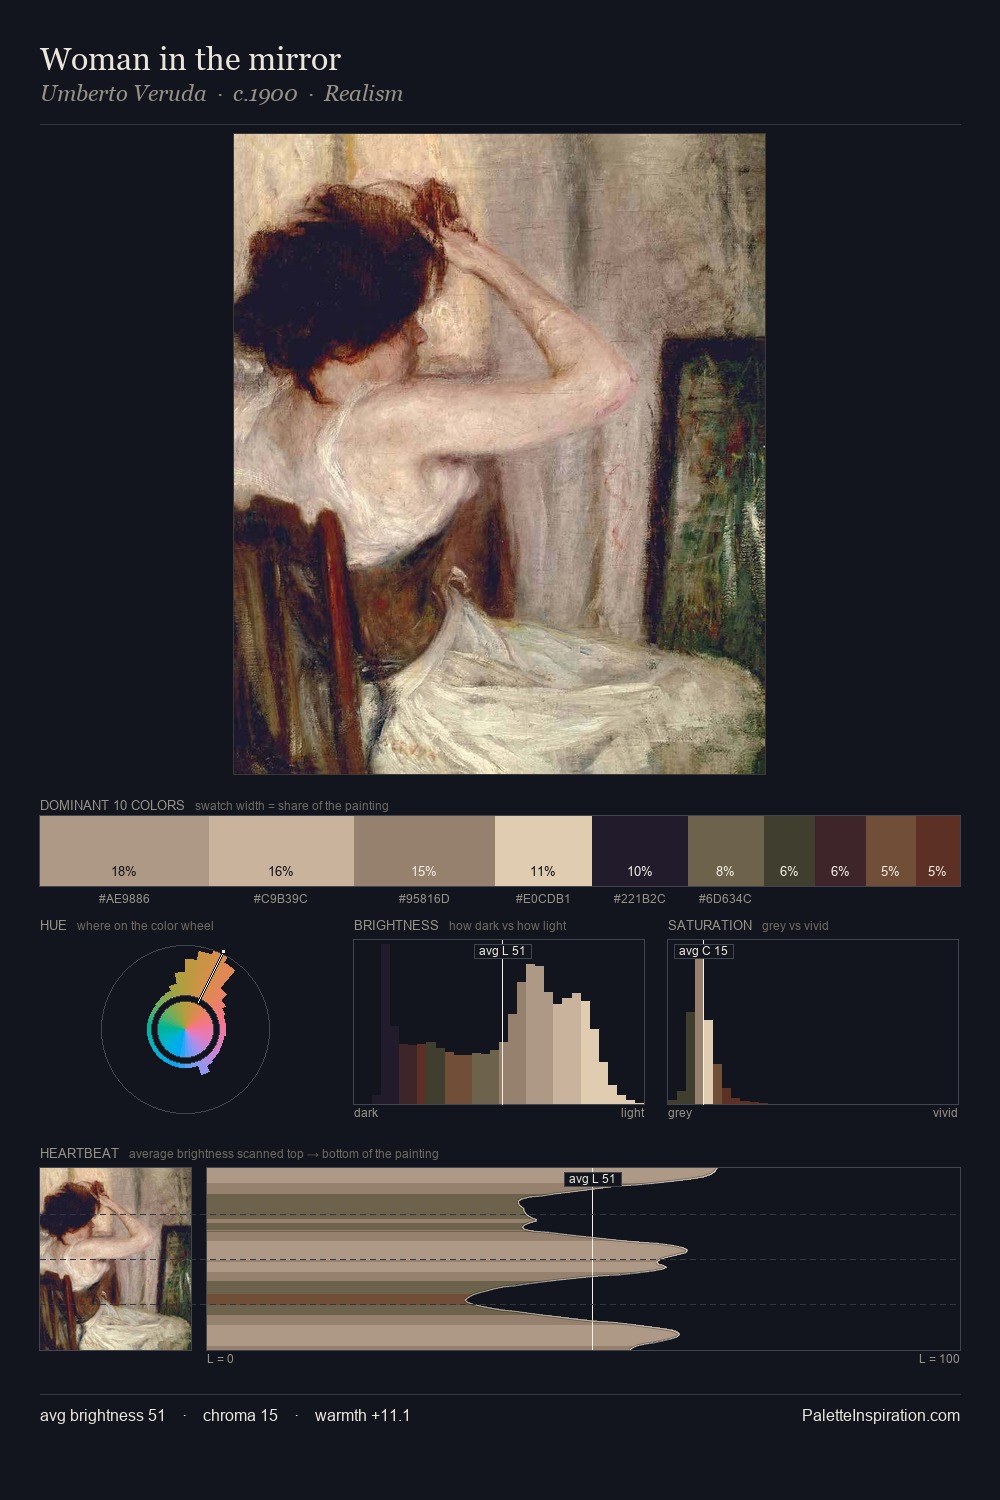Select the first 6% dark olive swatch
Viewport: 1000px width, 1500px height.
[789, 851]
